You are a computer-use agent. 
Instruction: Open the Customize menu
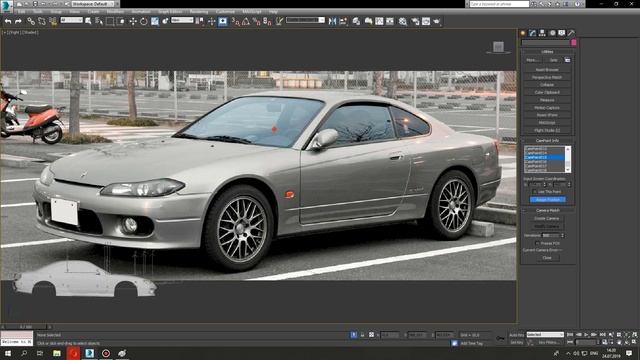click(225, 12)
